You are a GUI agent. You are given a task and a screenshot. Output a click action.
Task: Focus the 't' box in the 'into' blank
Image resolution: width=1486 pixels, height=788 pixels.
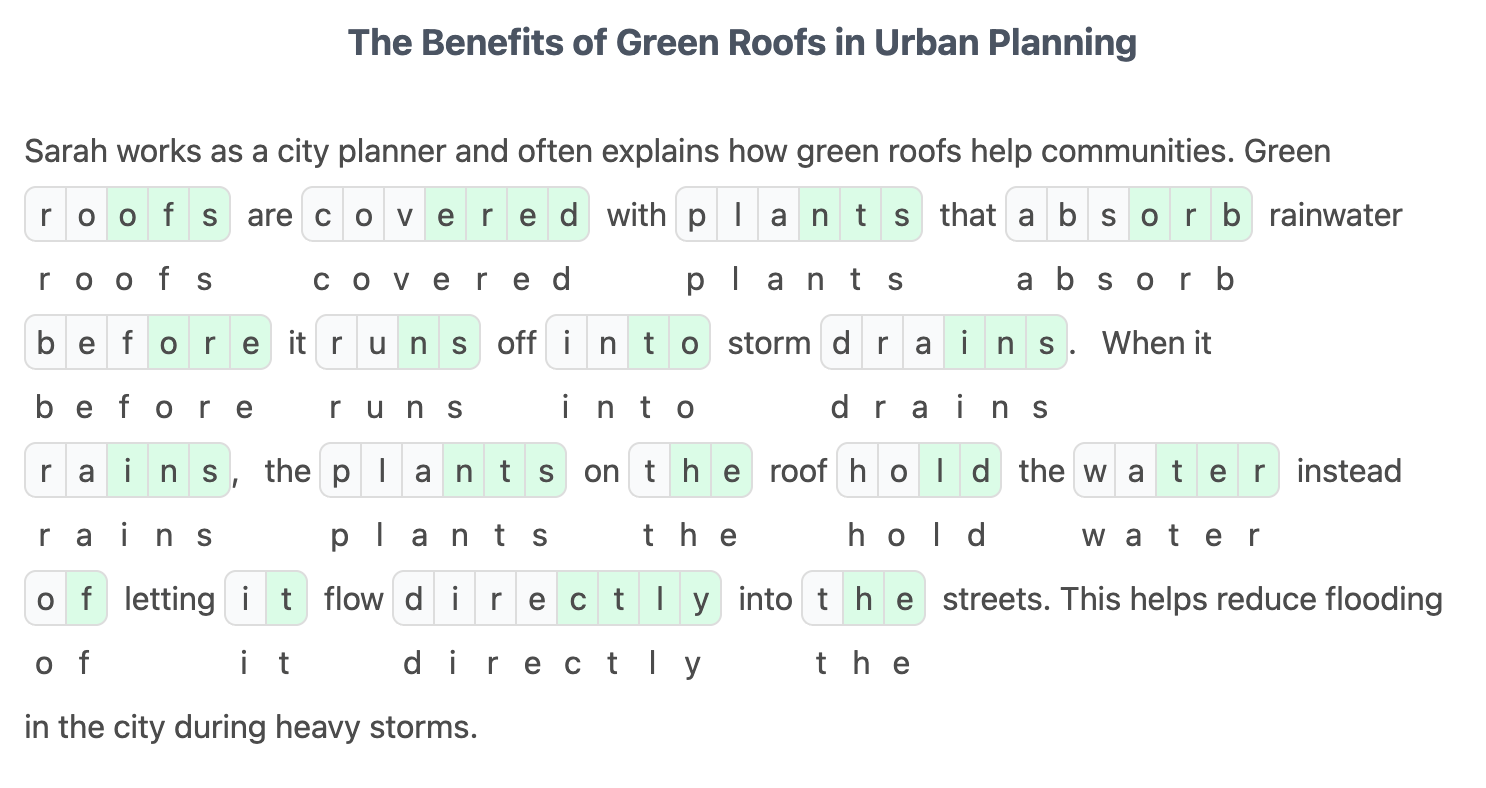[x=649, y=343]
